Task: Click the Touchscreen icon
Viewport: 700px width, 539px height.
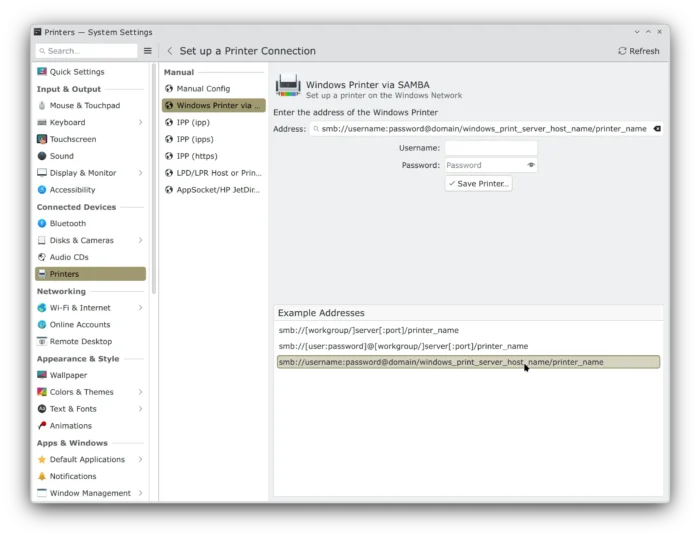Action: 42,139
